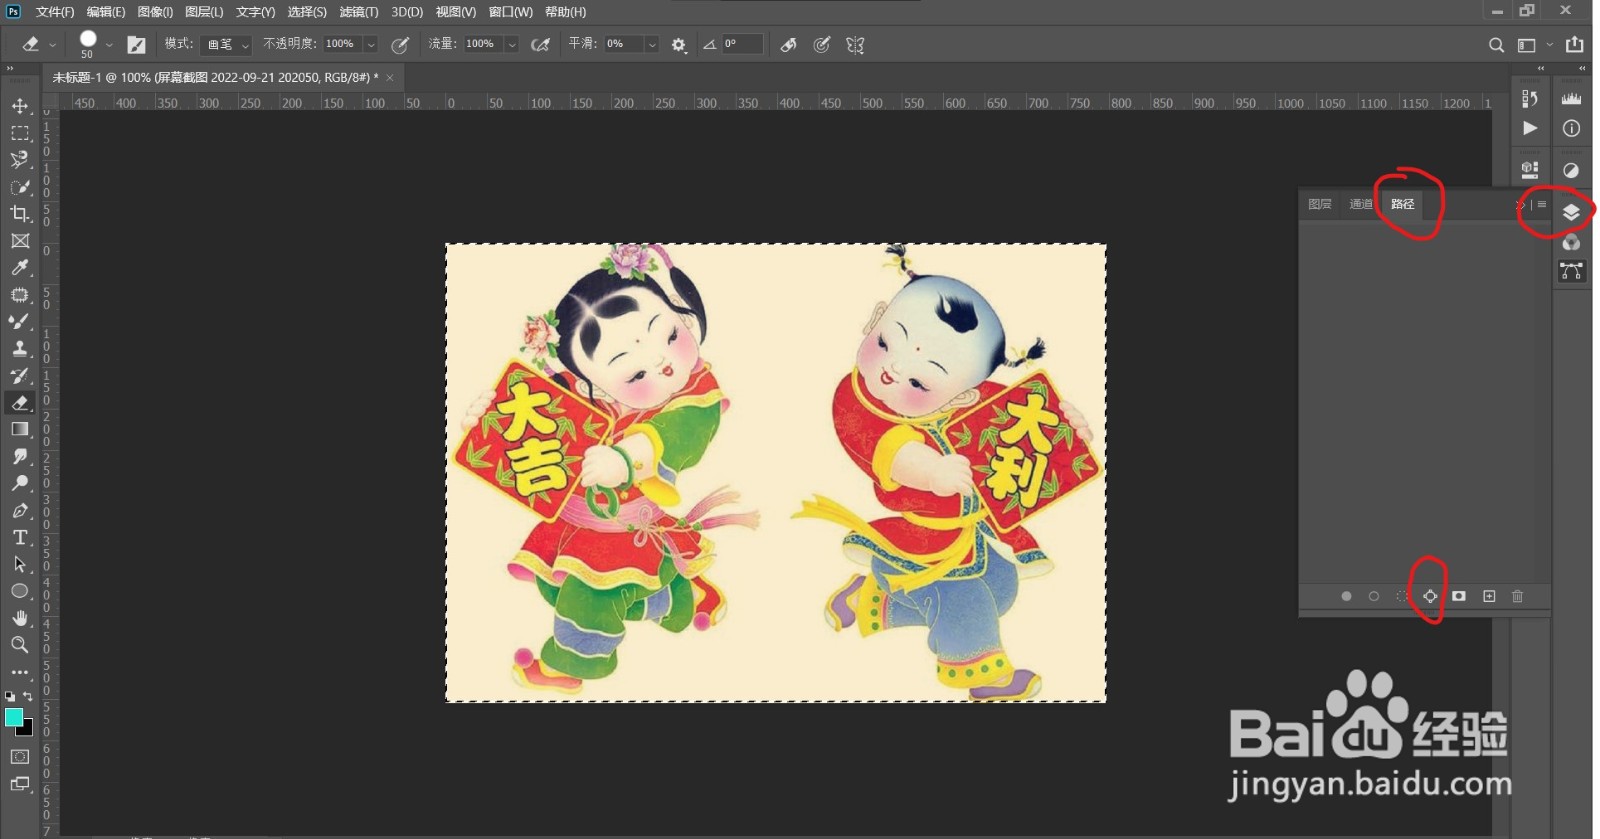Toggle pressure for size button
The image size is (1600, 839).
(x=822, y=45)
